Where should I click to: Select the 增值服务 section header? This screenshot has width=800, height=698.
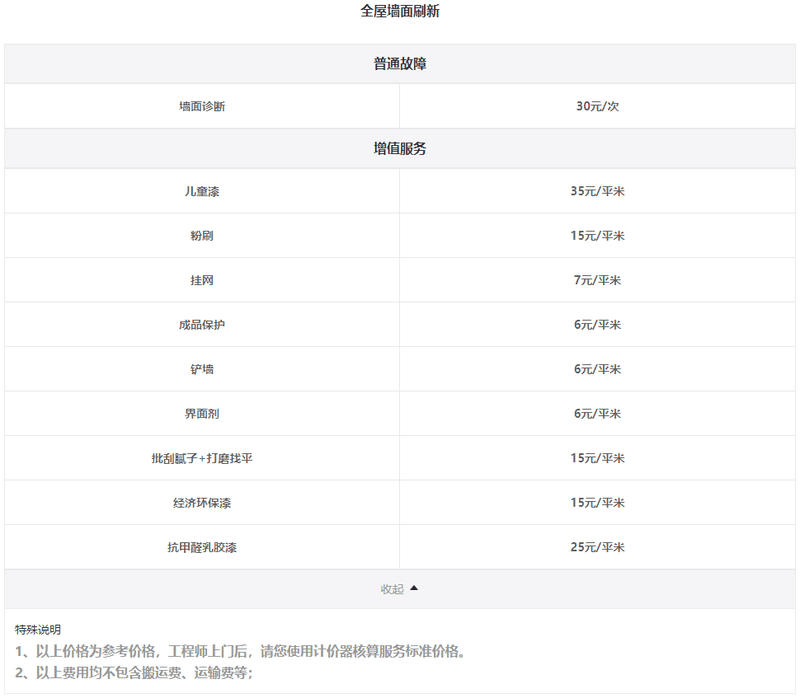coord(400,148)
